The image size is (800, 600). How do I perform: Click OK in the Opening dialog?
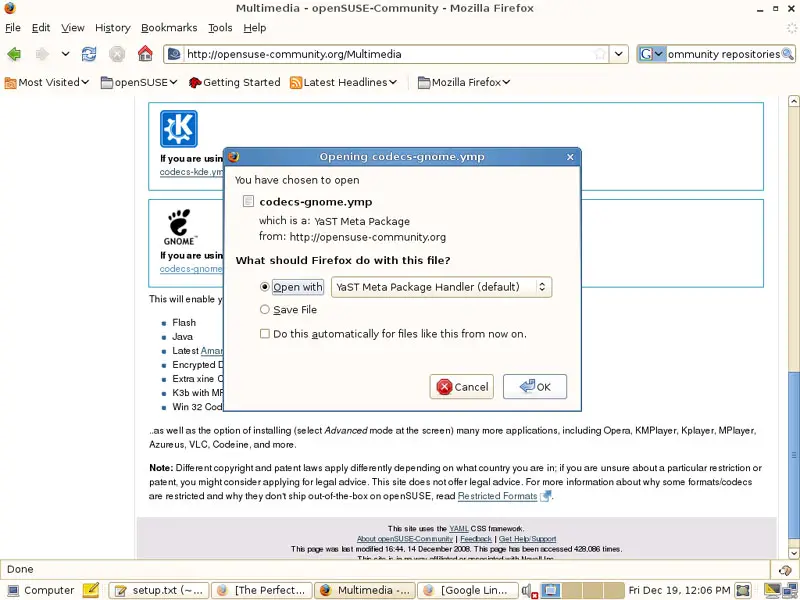[535, 387]
